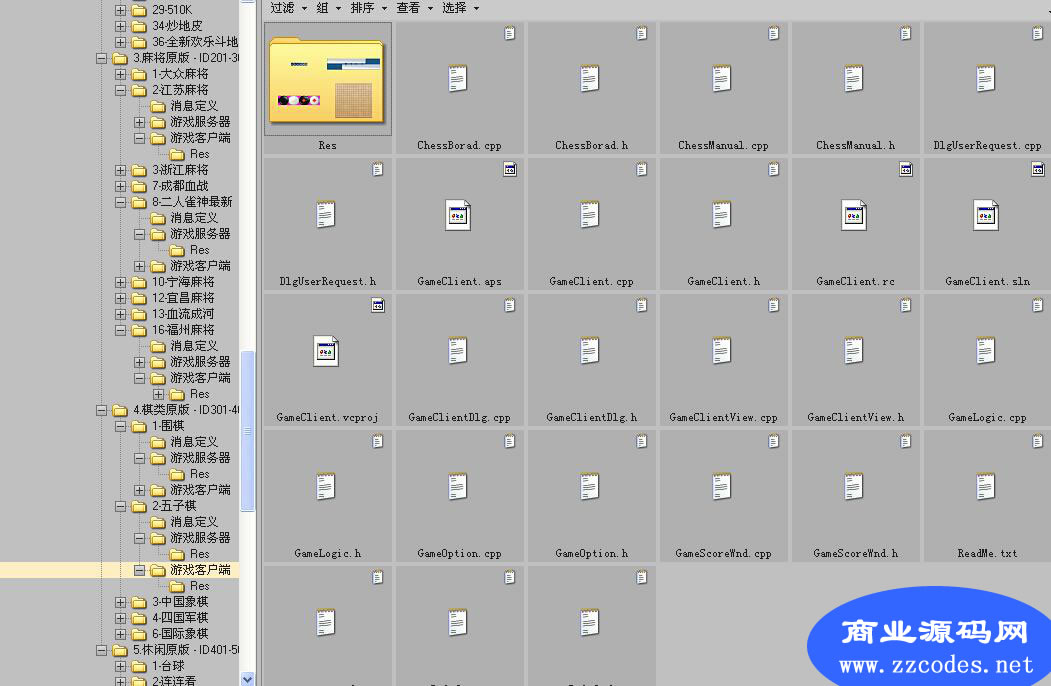Image resolution: width=1051 pixels, height=686 pixels.
Task: Select the GameClientView.h file icon
Action: (853, 351)
